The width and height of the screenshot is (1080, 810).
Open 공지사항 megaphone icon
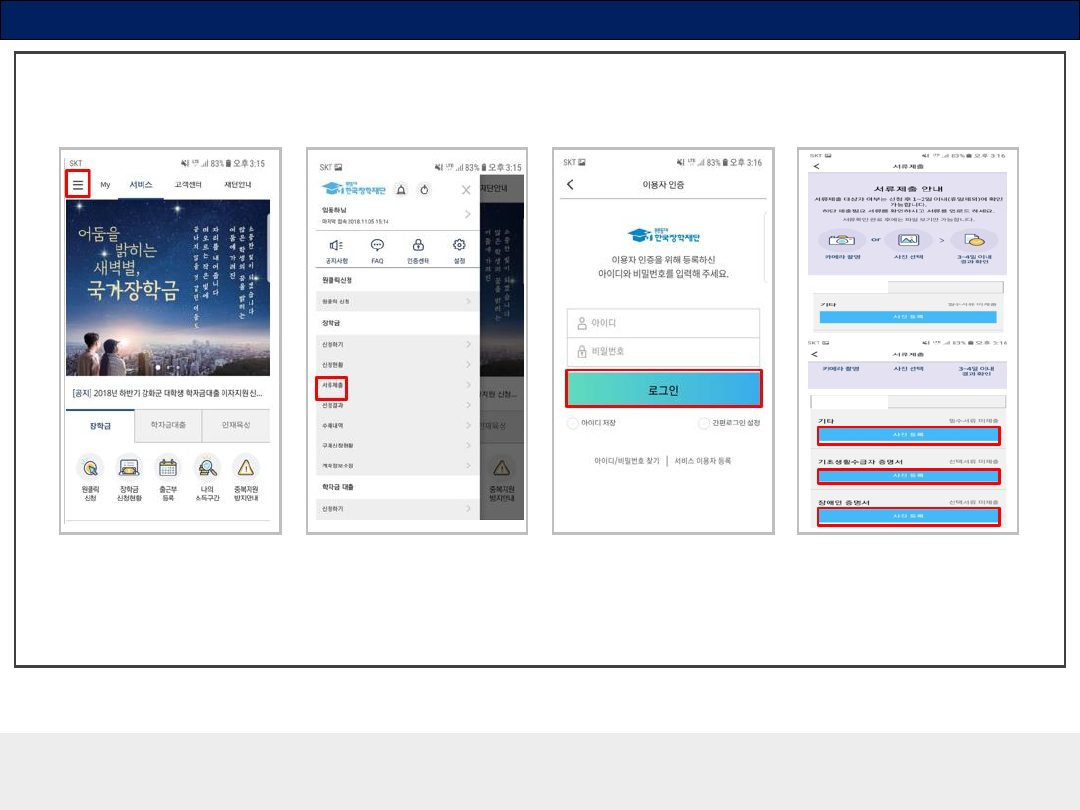[336, 246]
